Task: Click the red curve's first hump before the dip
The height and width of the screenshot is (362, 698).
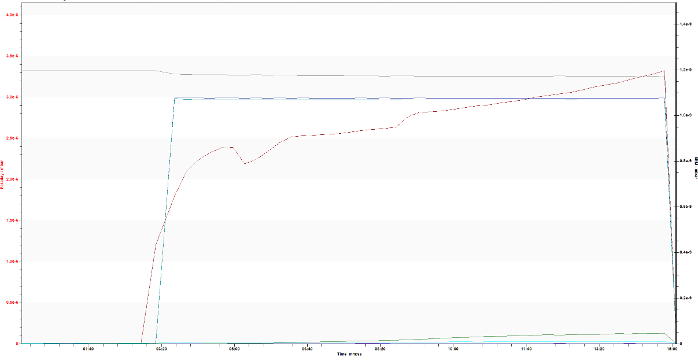Action: (229, 147)
